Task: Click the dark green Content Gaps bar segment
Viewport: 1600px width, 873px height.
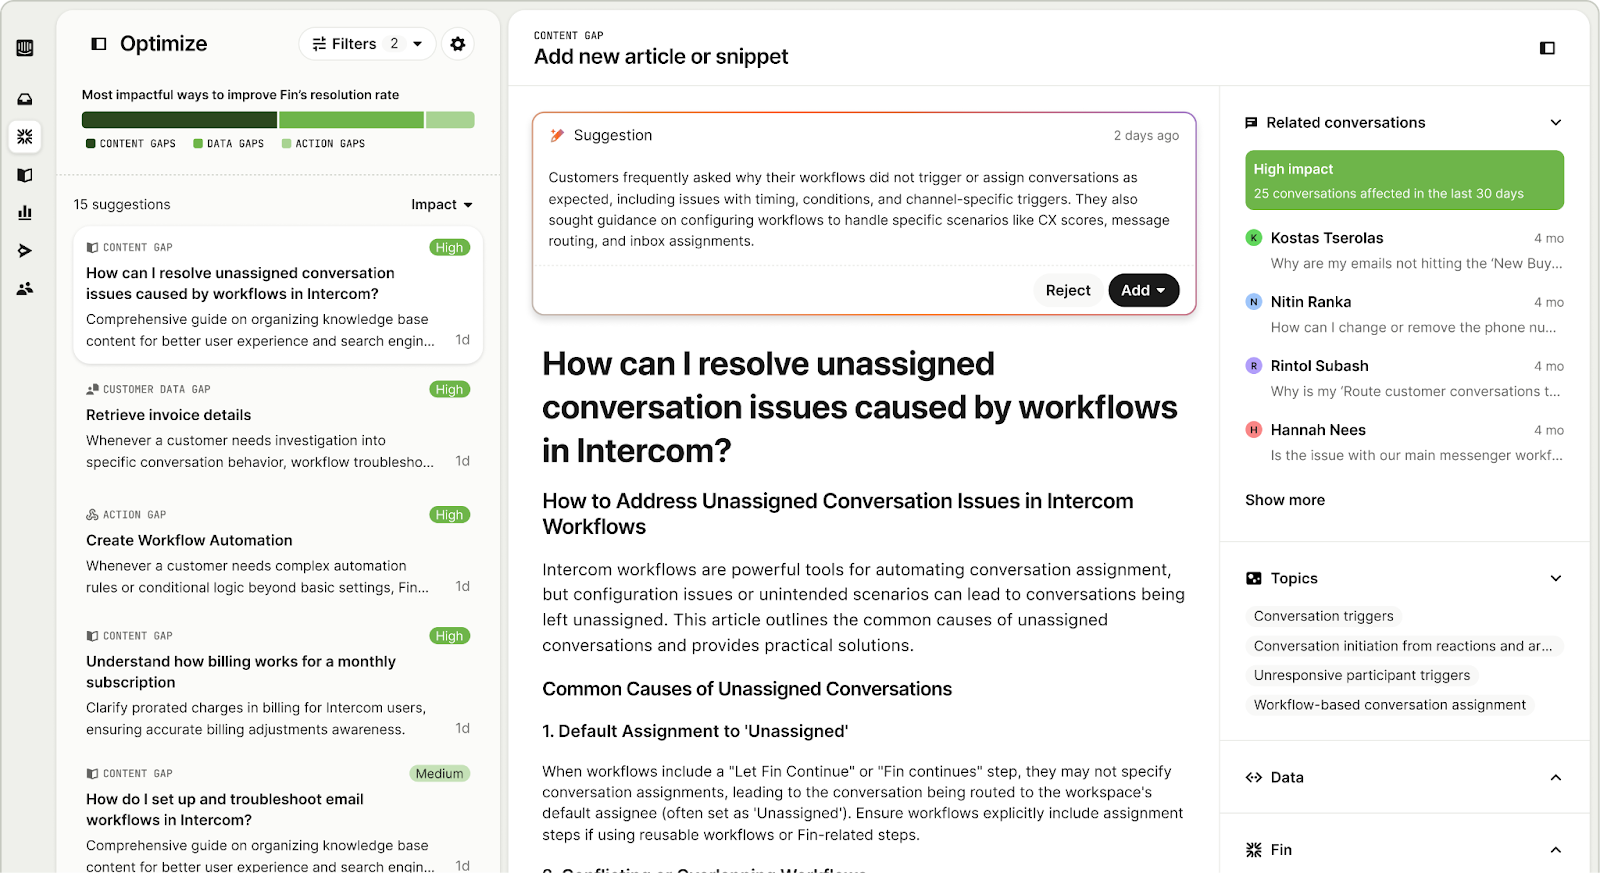Action: point(180,120)
